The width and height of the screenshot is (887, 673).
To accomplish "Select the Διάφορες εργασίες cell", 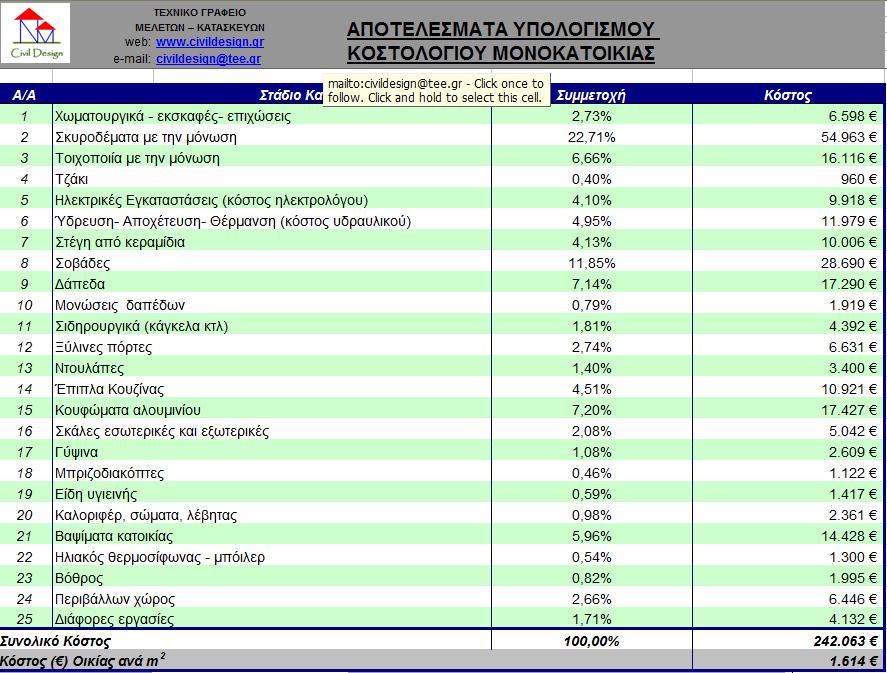I will (x=272, y=619).
